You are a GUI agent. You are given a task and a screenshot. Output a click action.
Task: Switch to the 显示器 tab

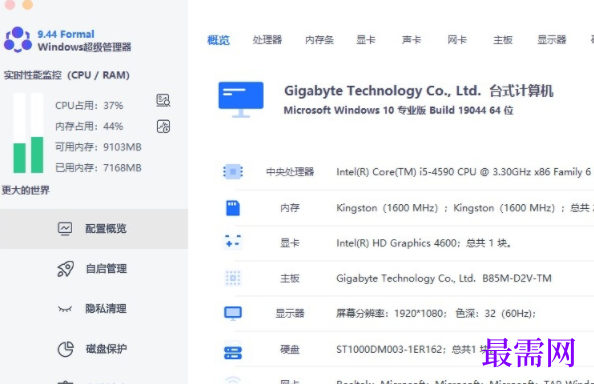point(552,40)
